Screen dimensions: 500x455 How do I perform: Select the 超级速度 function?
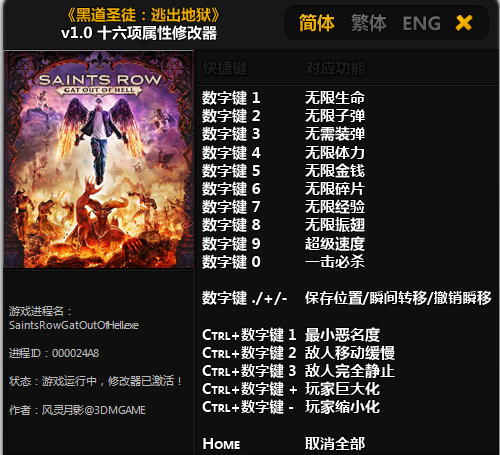(x=335, y=244)
